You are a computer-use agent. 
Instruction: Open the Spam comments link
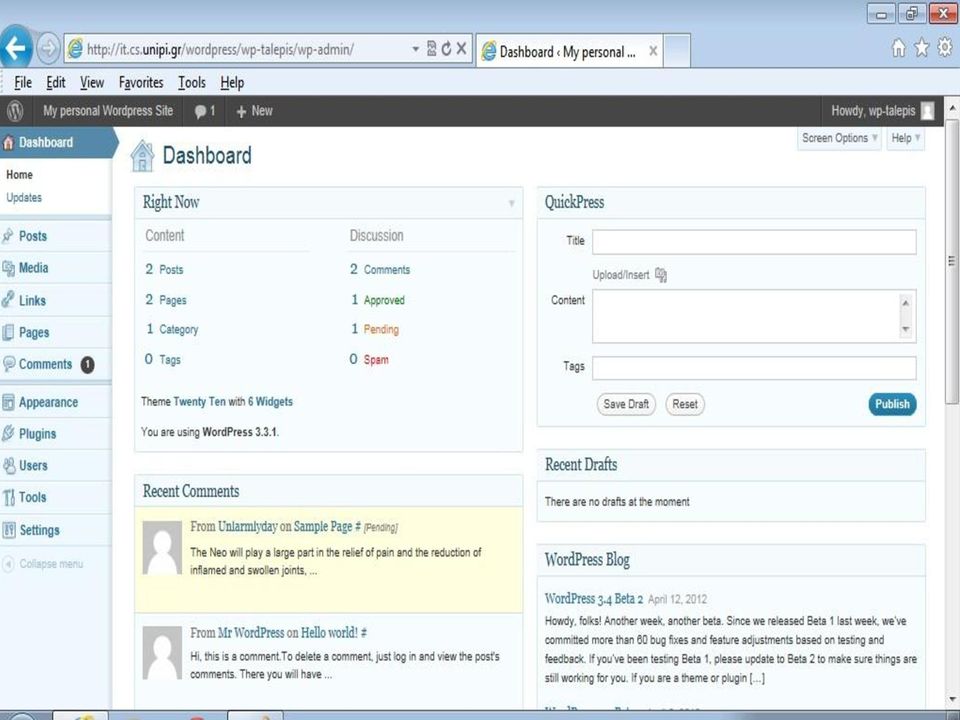tap(376, 359)
